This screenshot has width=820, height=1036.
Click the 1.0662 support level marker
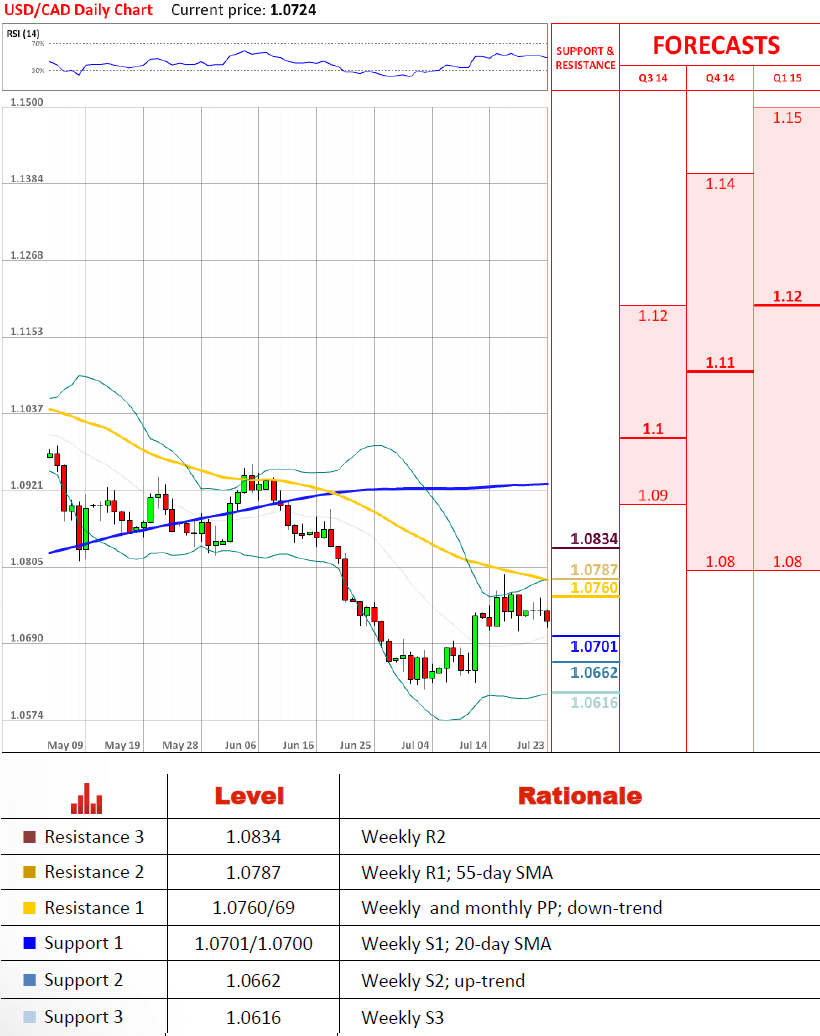594,673
